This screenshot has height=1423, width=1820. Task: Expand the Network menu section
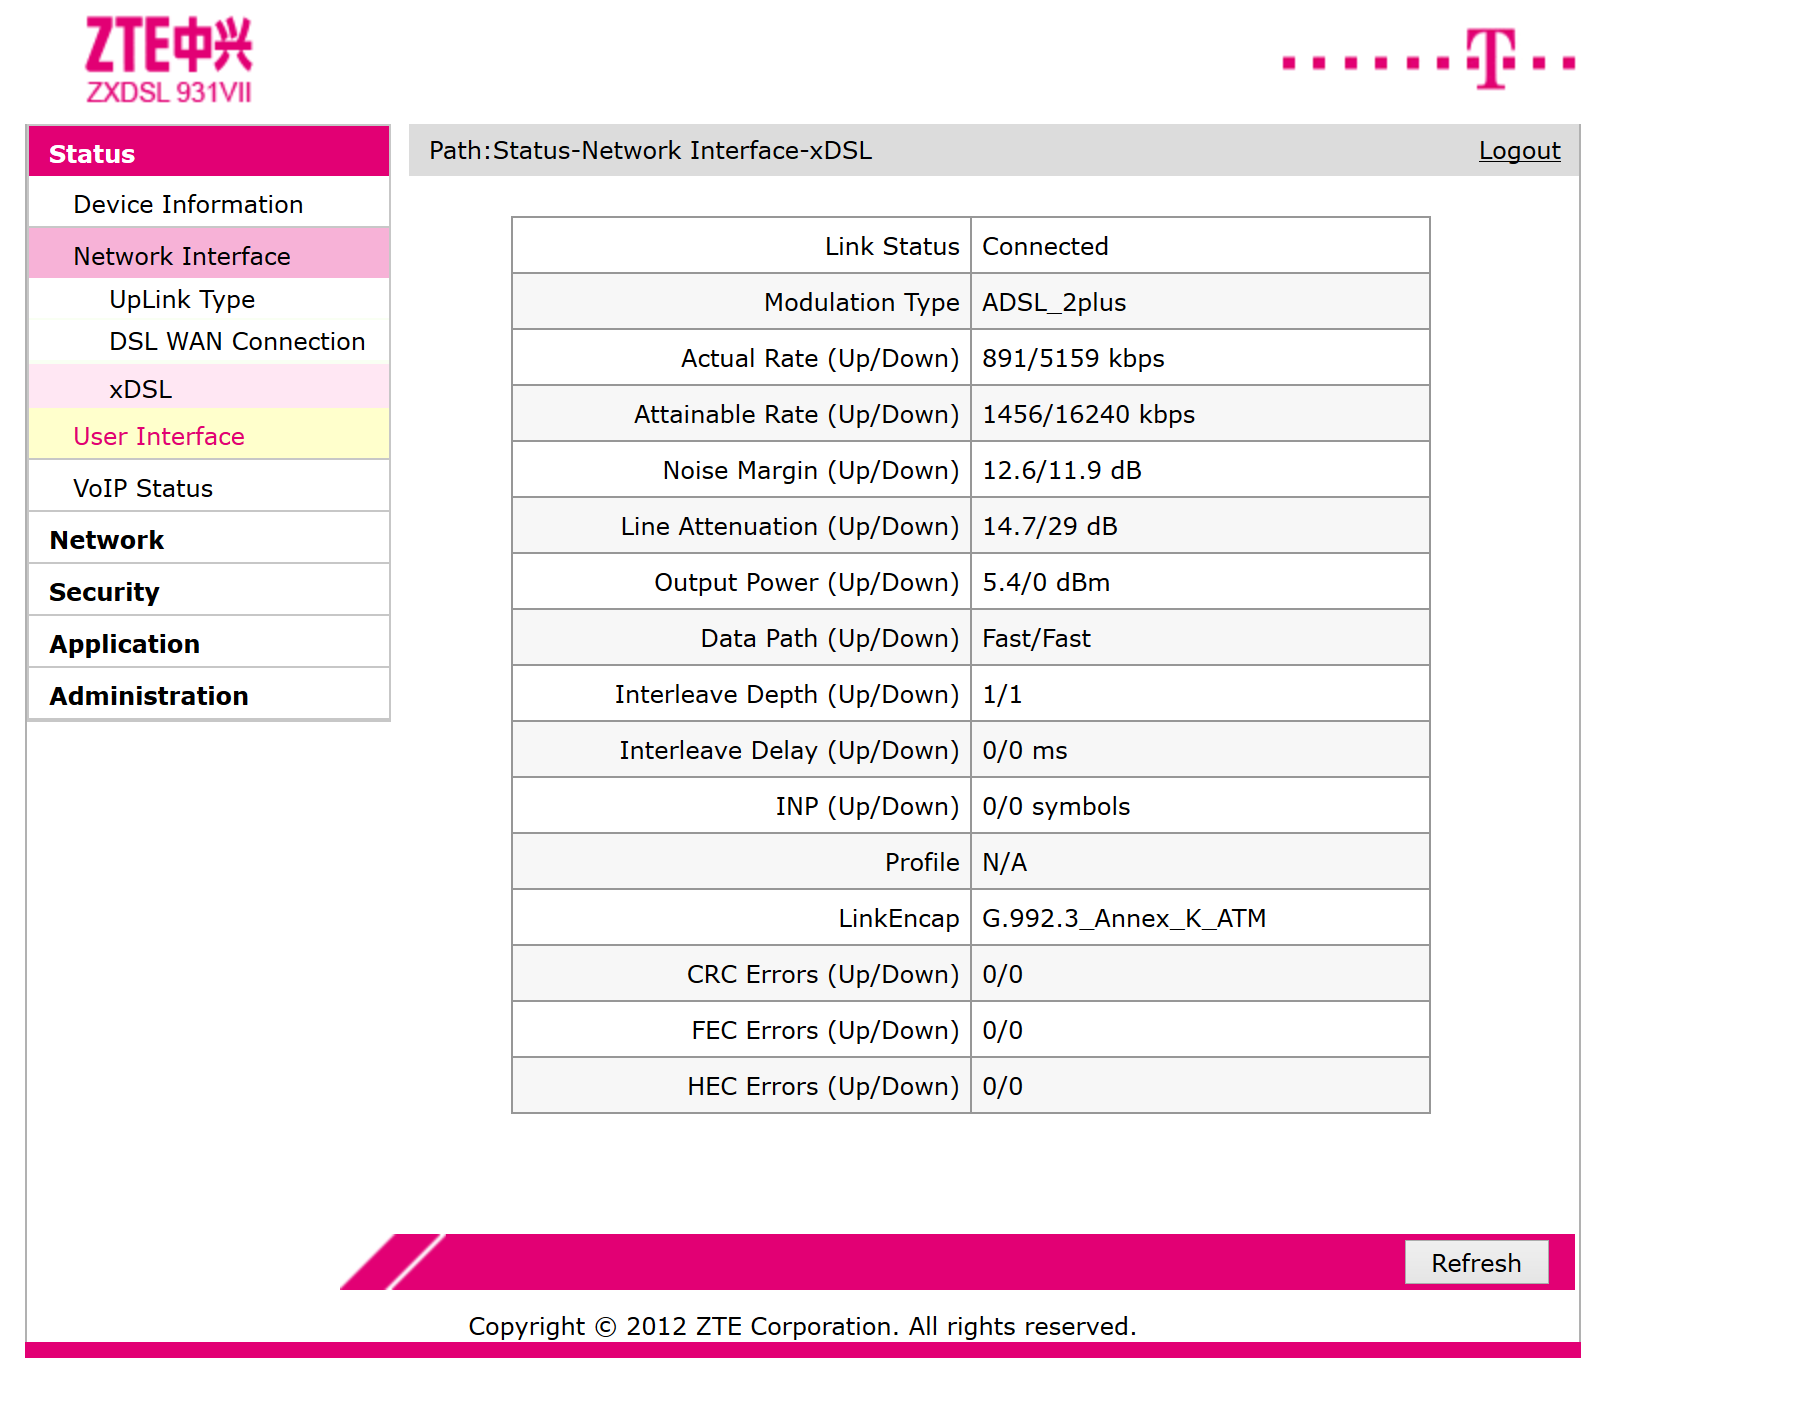[x=106, y=541]
